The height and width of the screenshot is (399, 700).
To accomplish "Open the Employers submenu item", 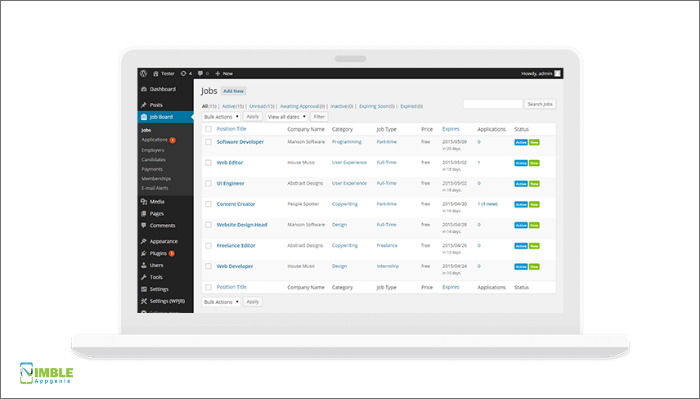I will [153, 150].
